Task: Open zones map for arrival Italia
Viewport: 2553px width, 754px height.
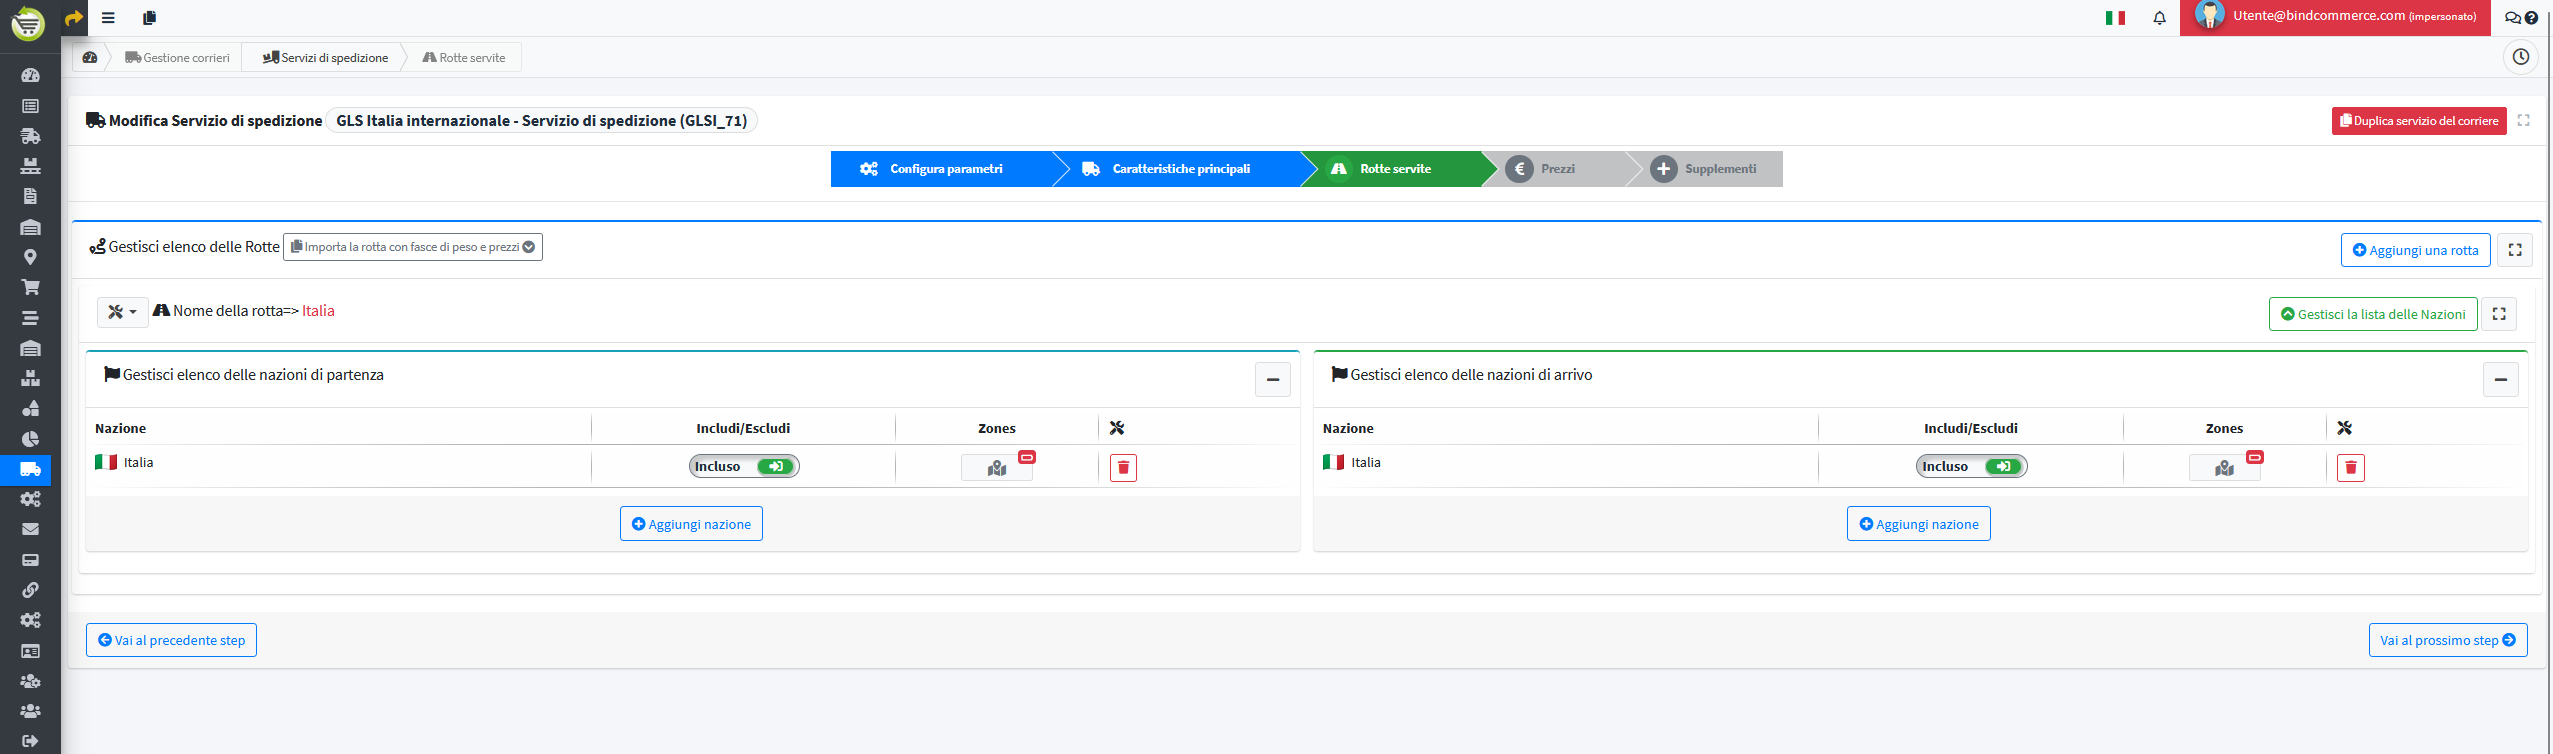Action: (2223, 467)
